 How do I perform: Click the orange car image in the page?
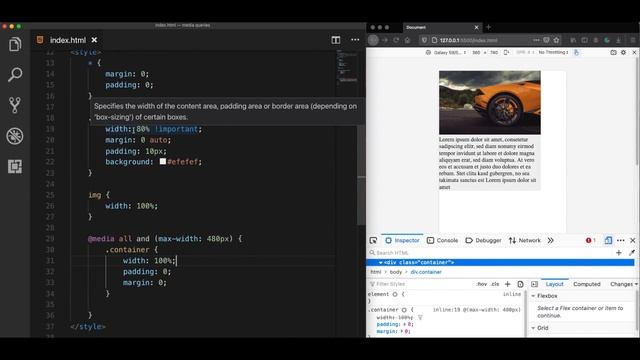[490, 102]
